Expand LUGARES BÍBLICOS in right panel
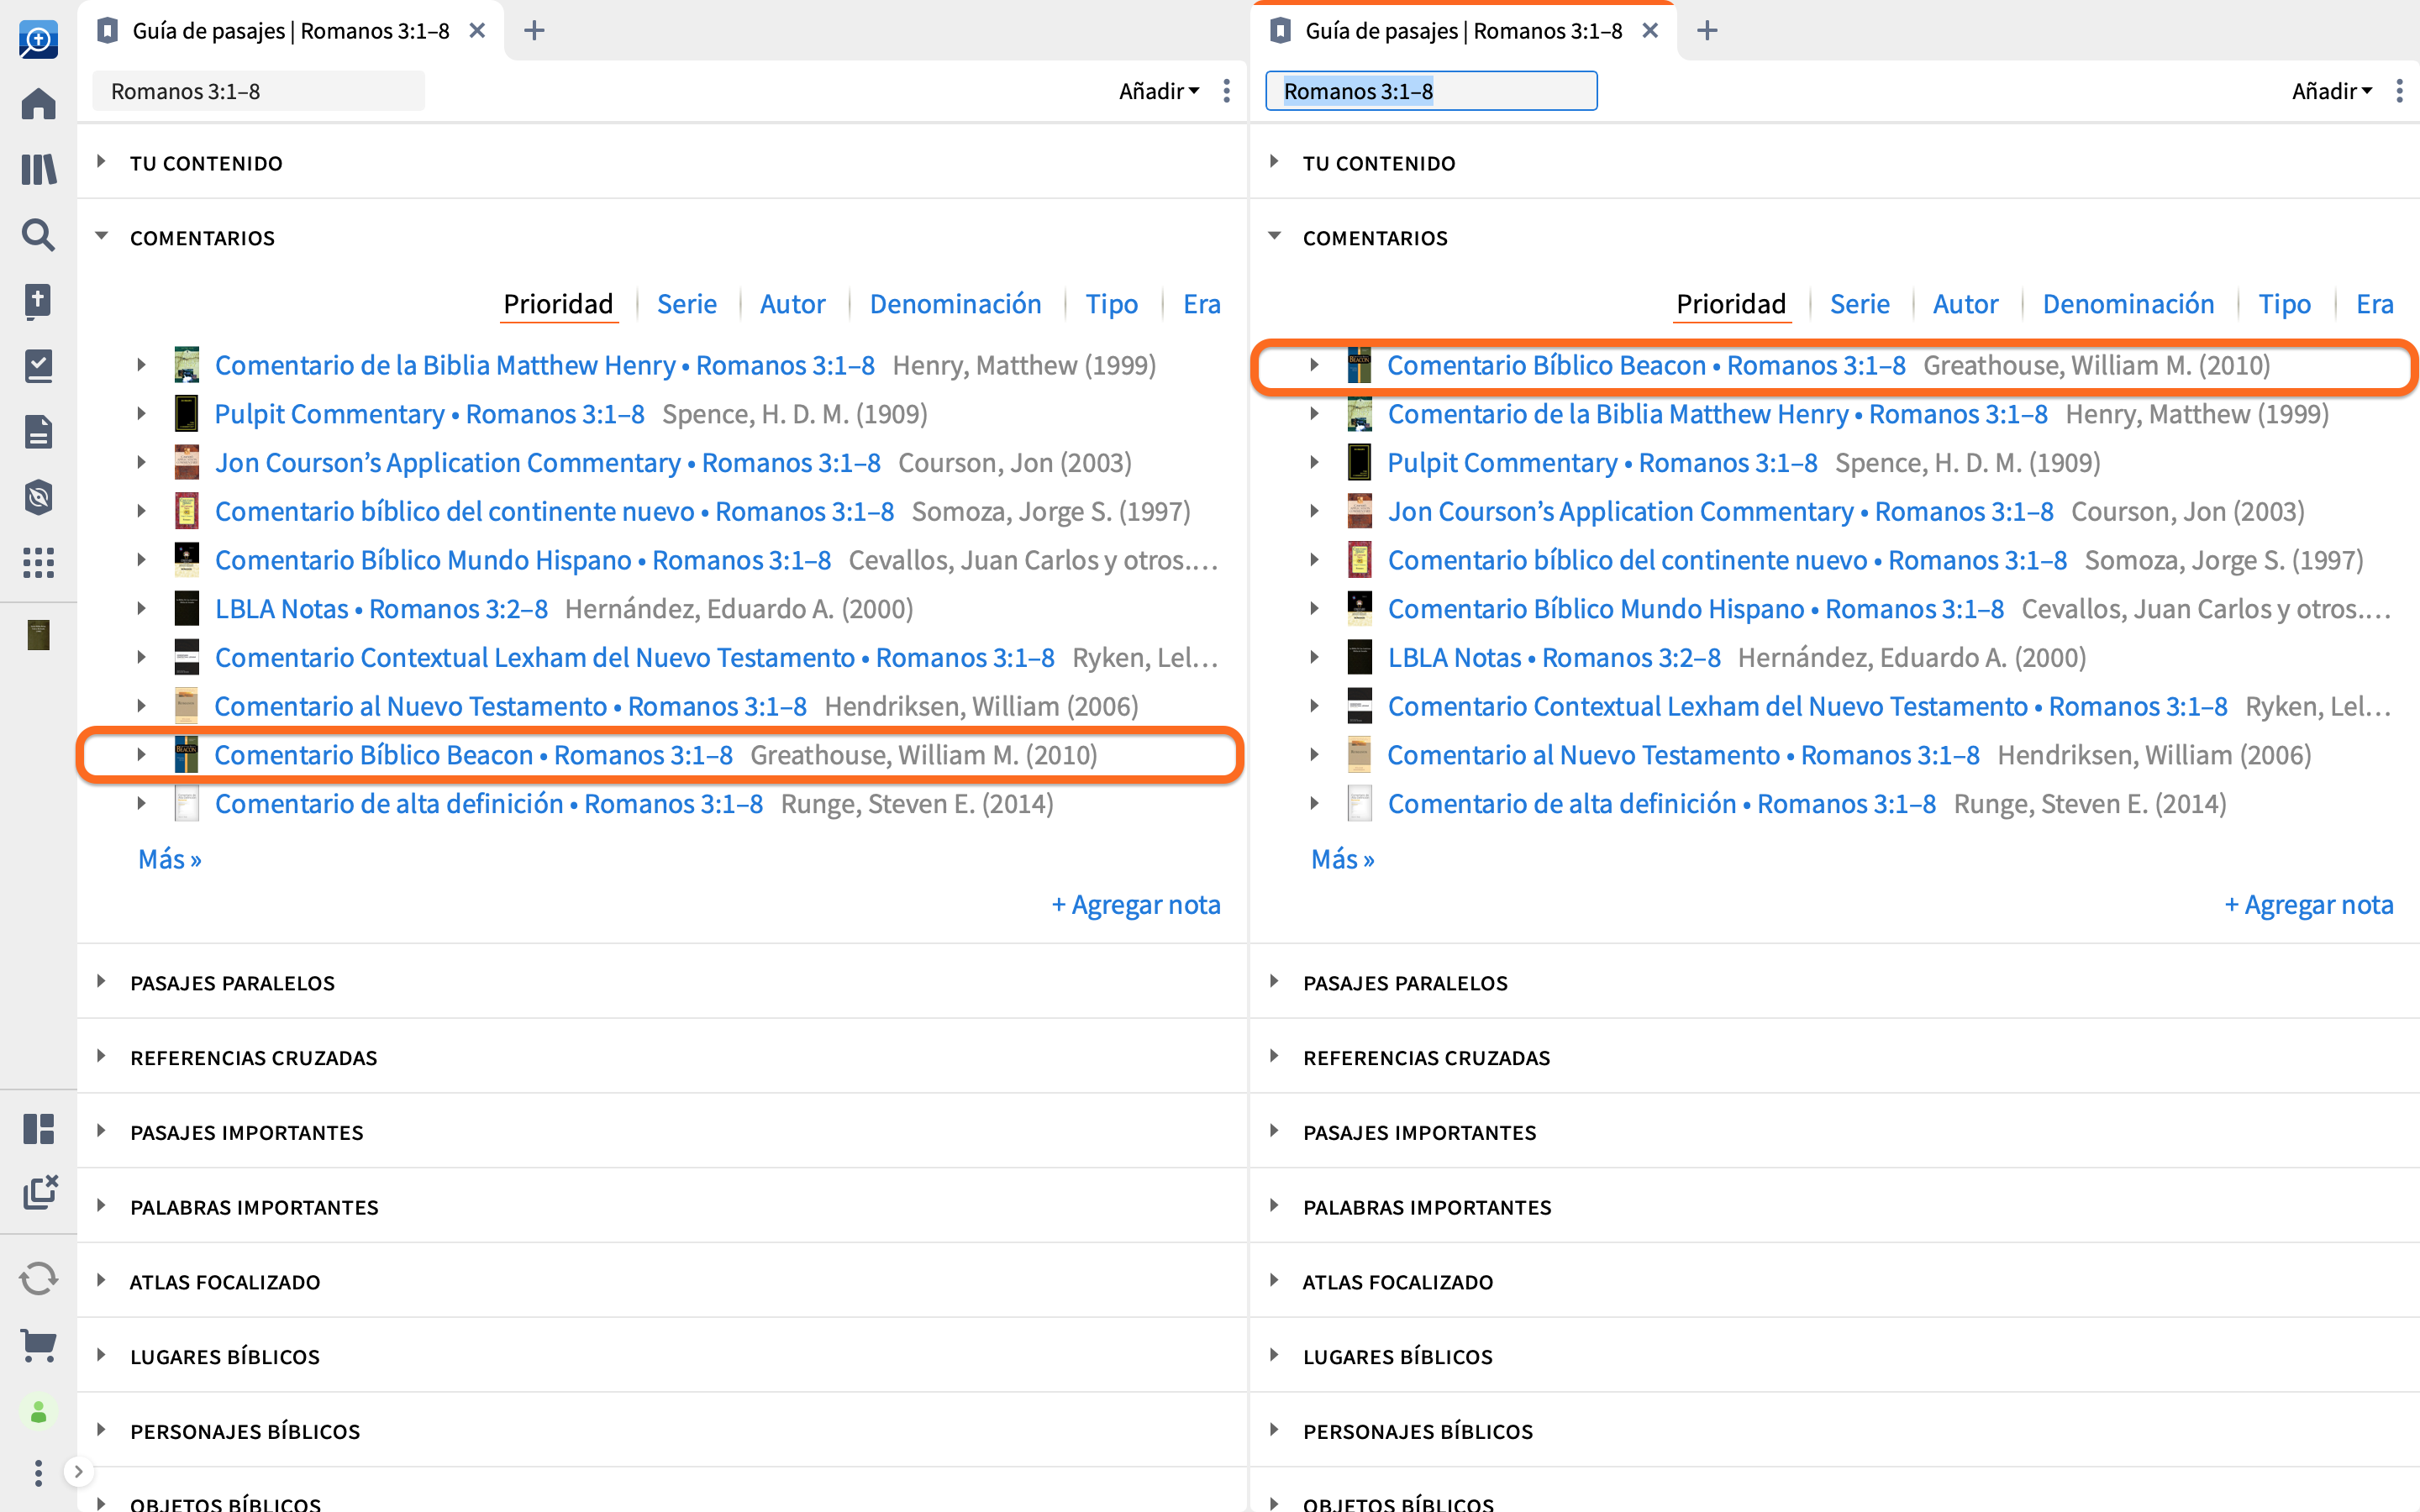The image size is (2420, 1512). (x=1274, y=1356)
